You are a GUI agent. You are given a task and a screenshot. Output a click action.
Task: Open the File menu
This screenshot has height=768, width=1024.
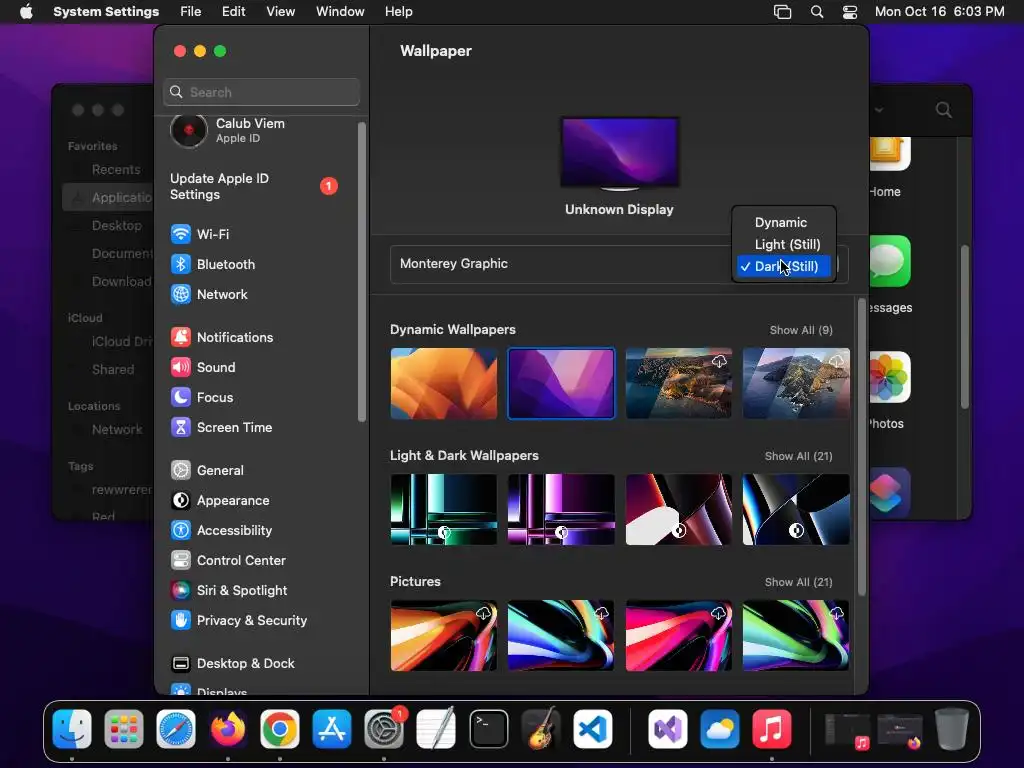[191, 12]
